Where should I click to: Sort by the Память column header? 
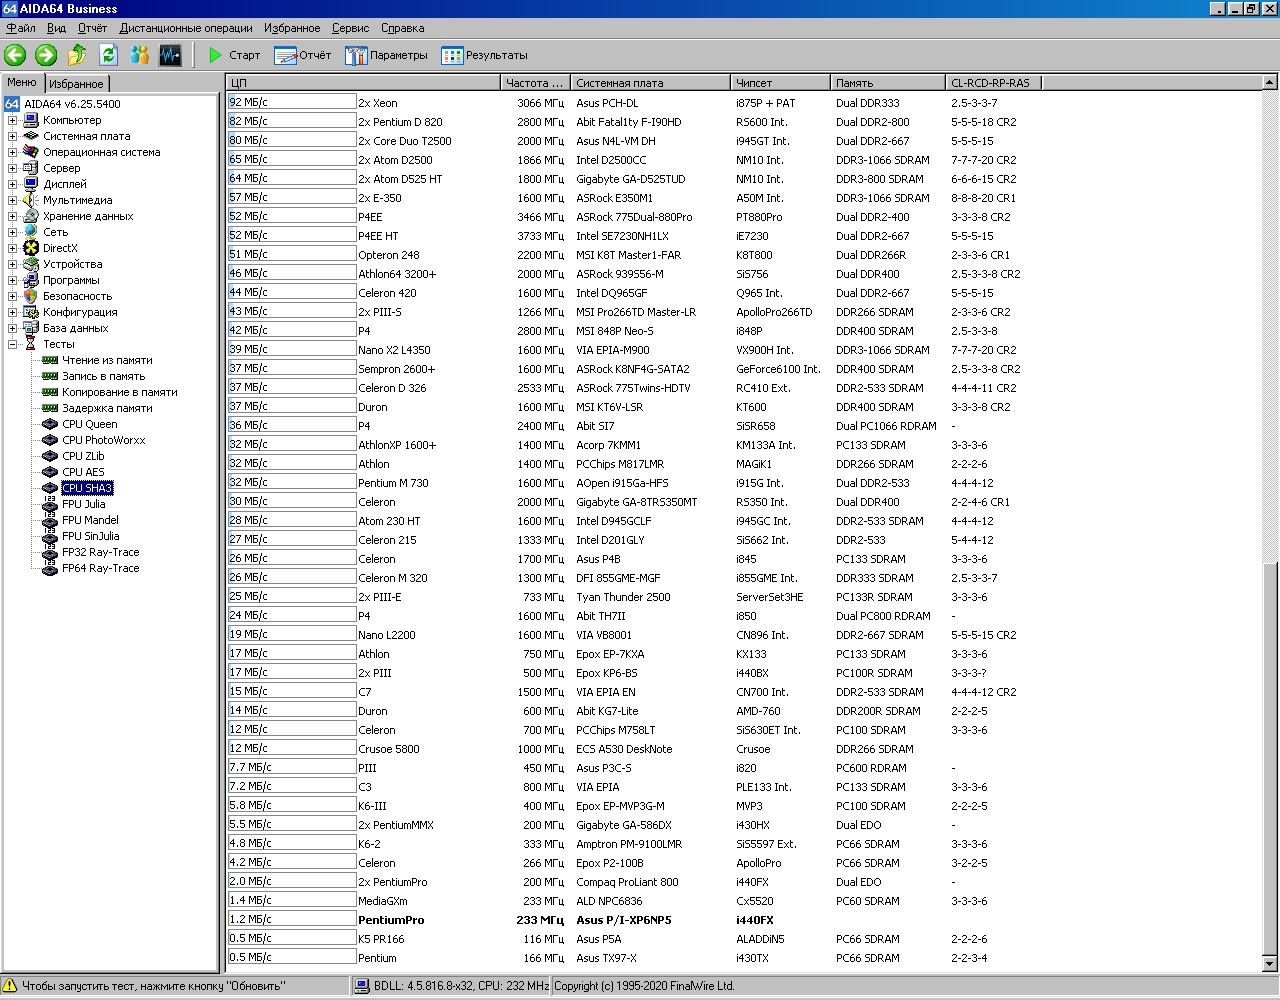[888, 83]
